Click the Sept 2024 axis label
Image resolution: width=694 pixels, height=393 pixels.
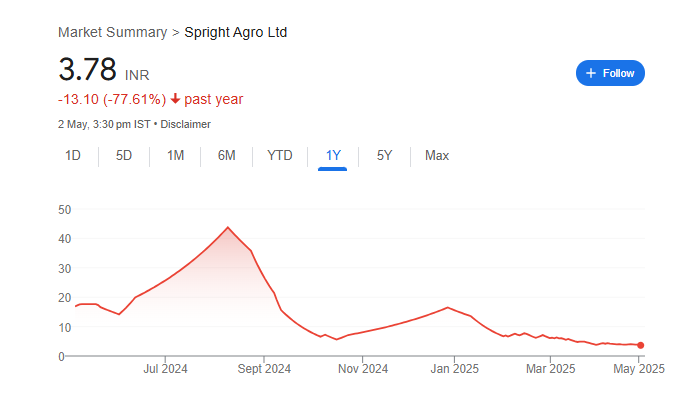click(x=264, y=369)
